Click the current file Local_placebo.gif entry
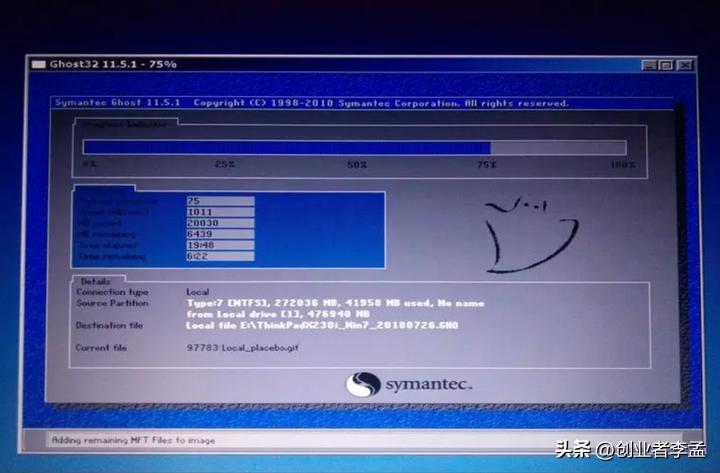Screen dimensions: 720x473 242,348
